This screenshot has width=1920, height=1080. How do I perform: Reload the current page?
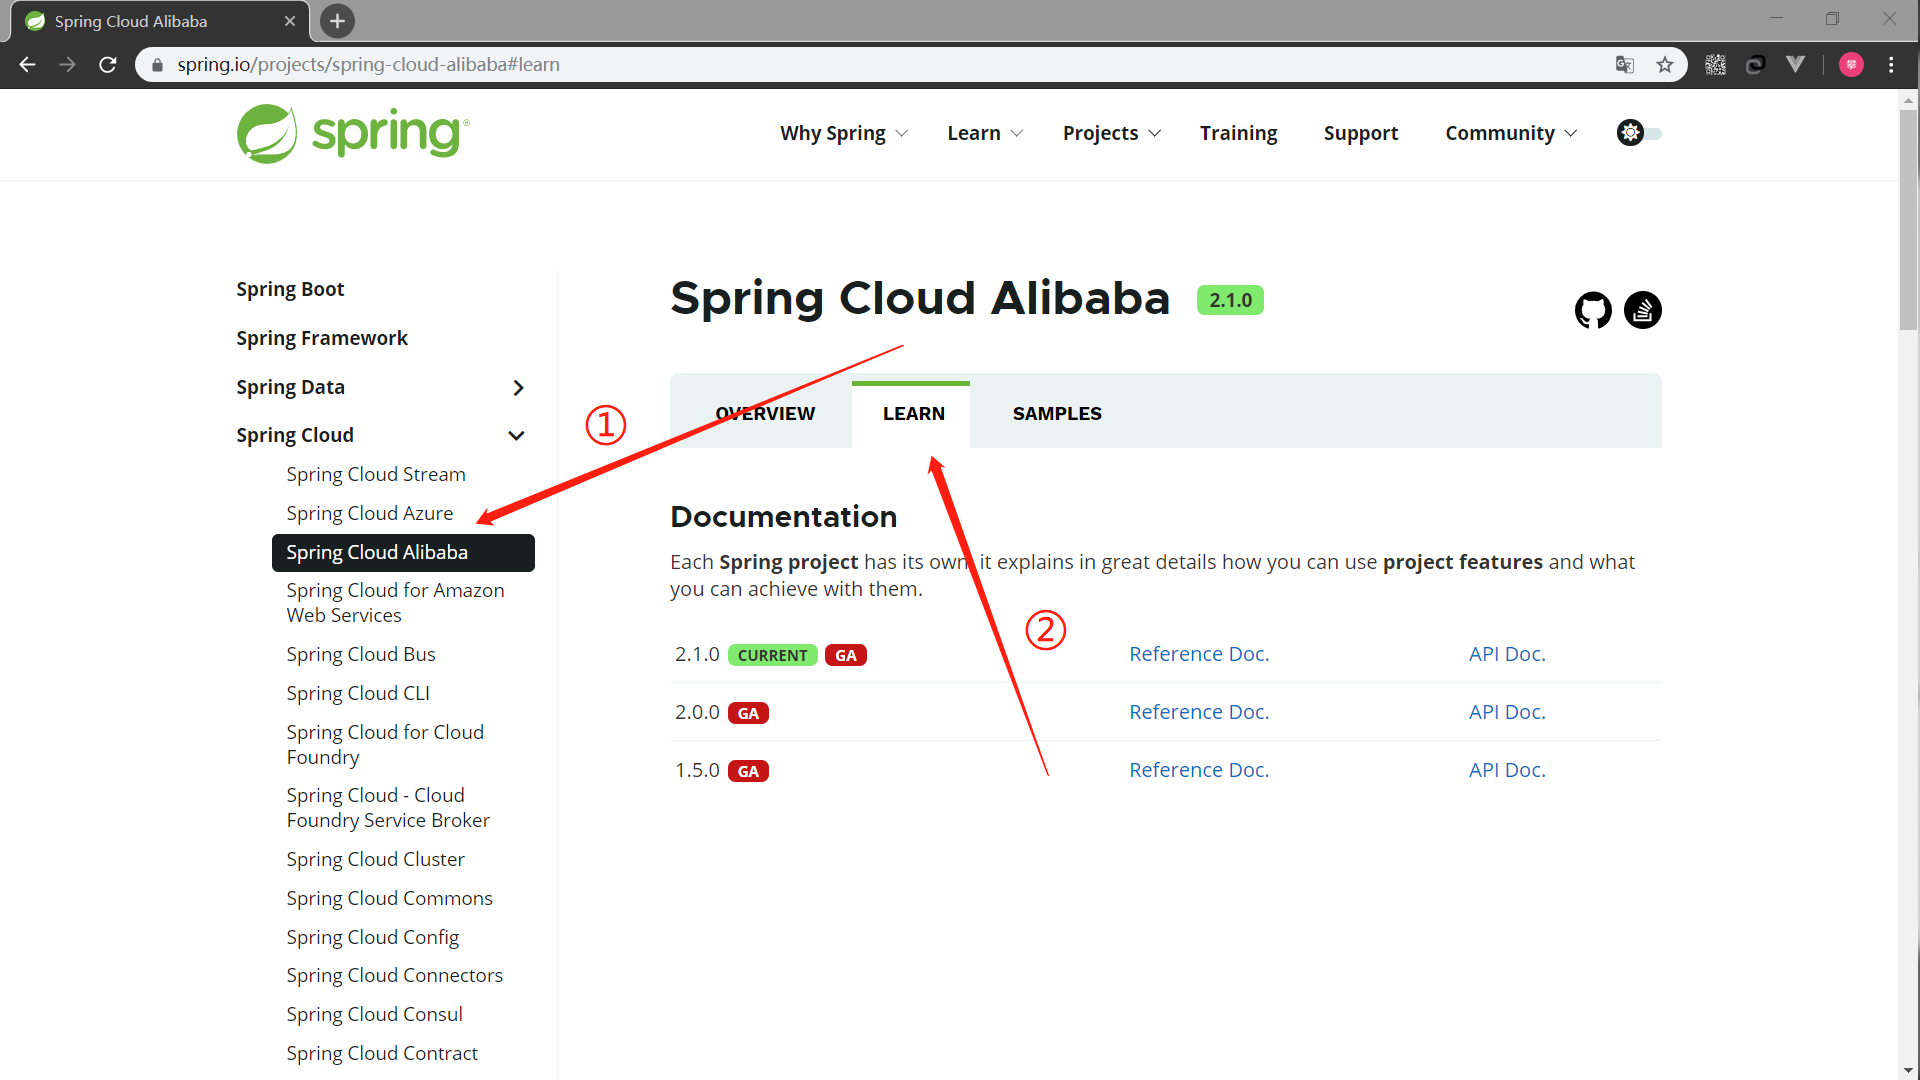coord(107,64)
